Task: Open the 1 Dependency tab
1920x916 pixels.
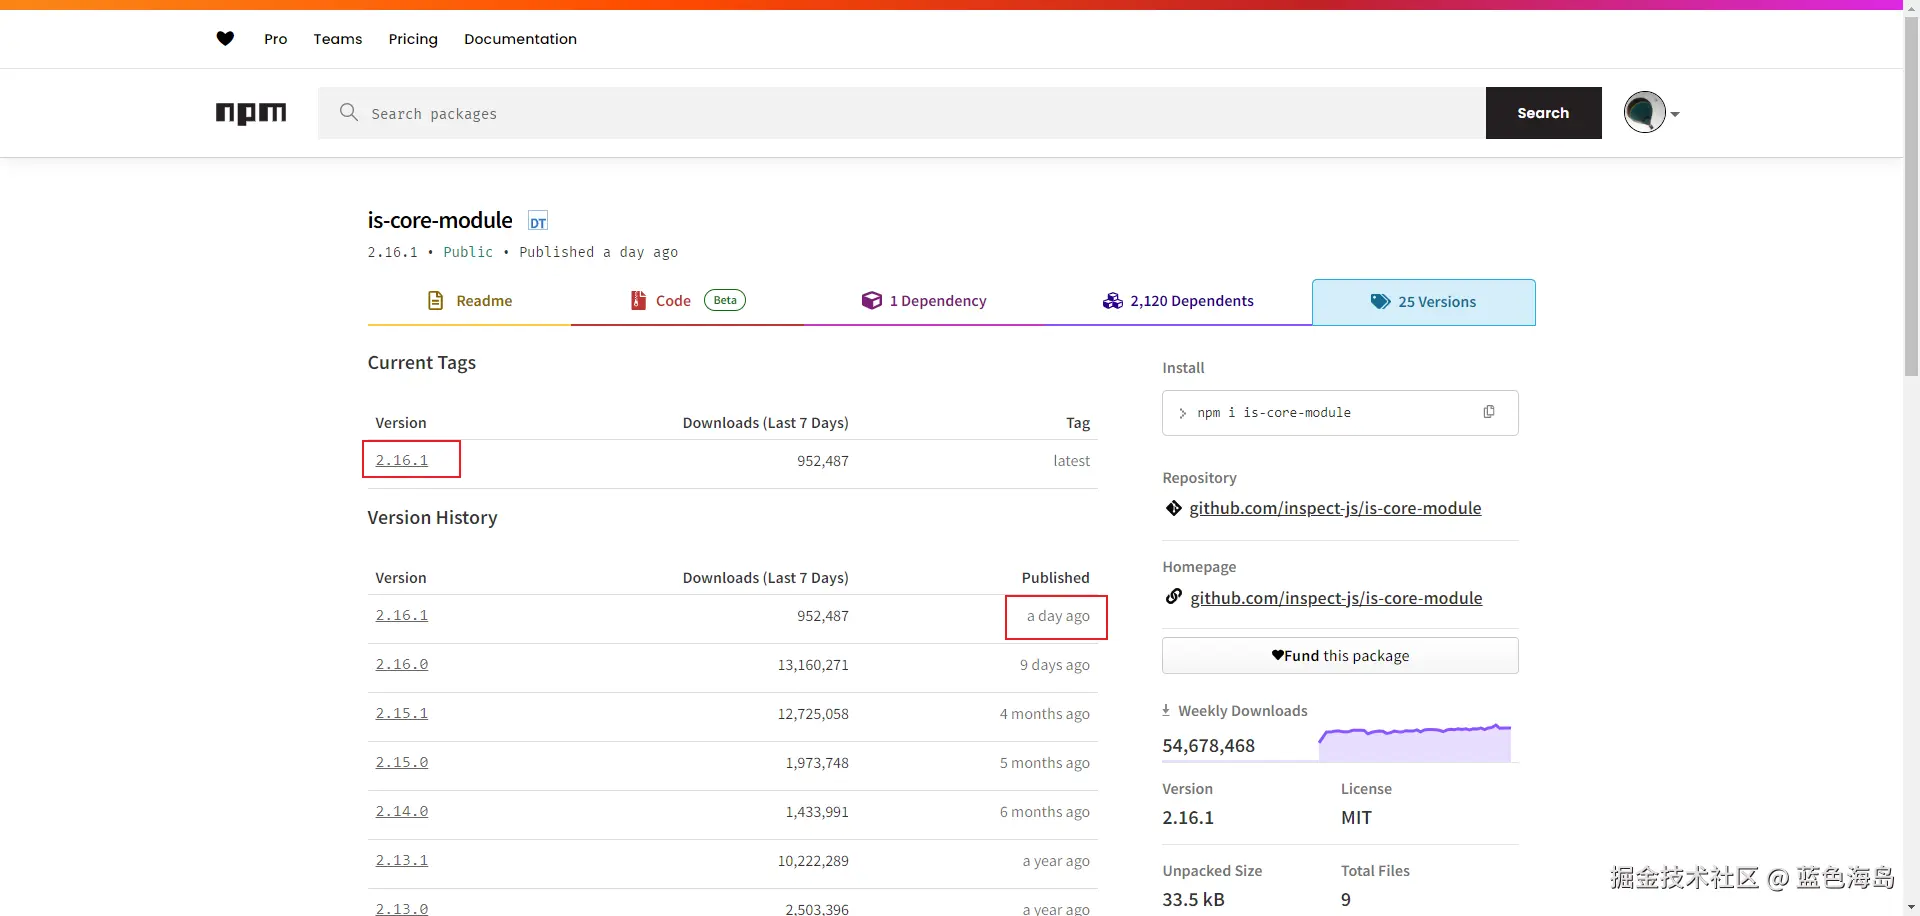Action: 924,301
